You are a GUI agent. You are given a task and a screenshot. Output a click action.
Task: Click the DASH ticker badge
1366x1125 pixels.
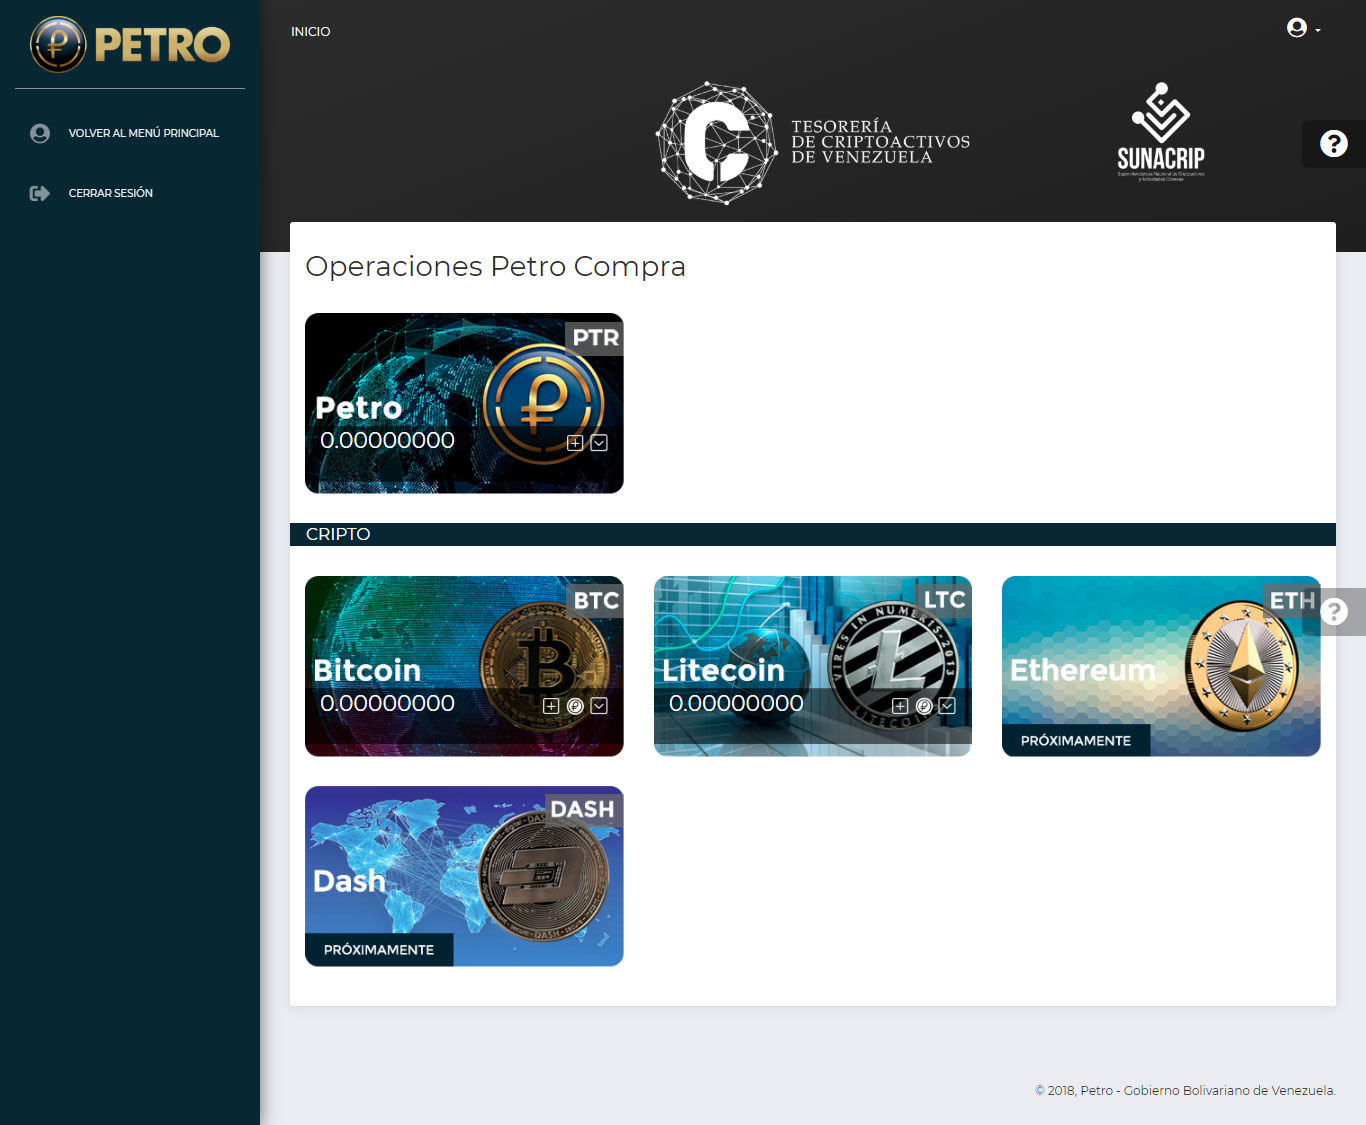(x=582, y=810)
